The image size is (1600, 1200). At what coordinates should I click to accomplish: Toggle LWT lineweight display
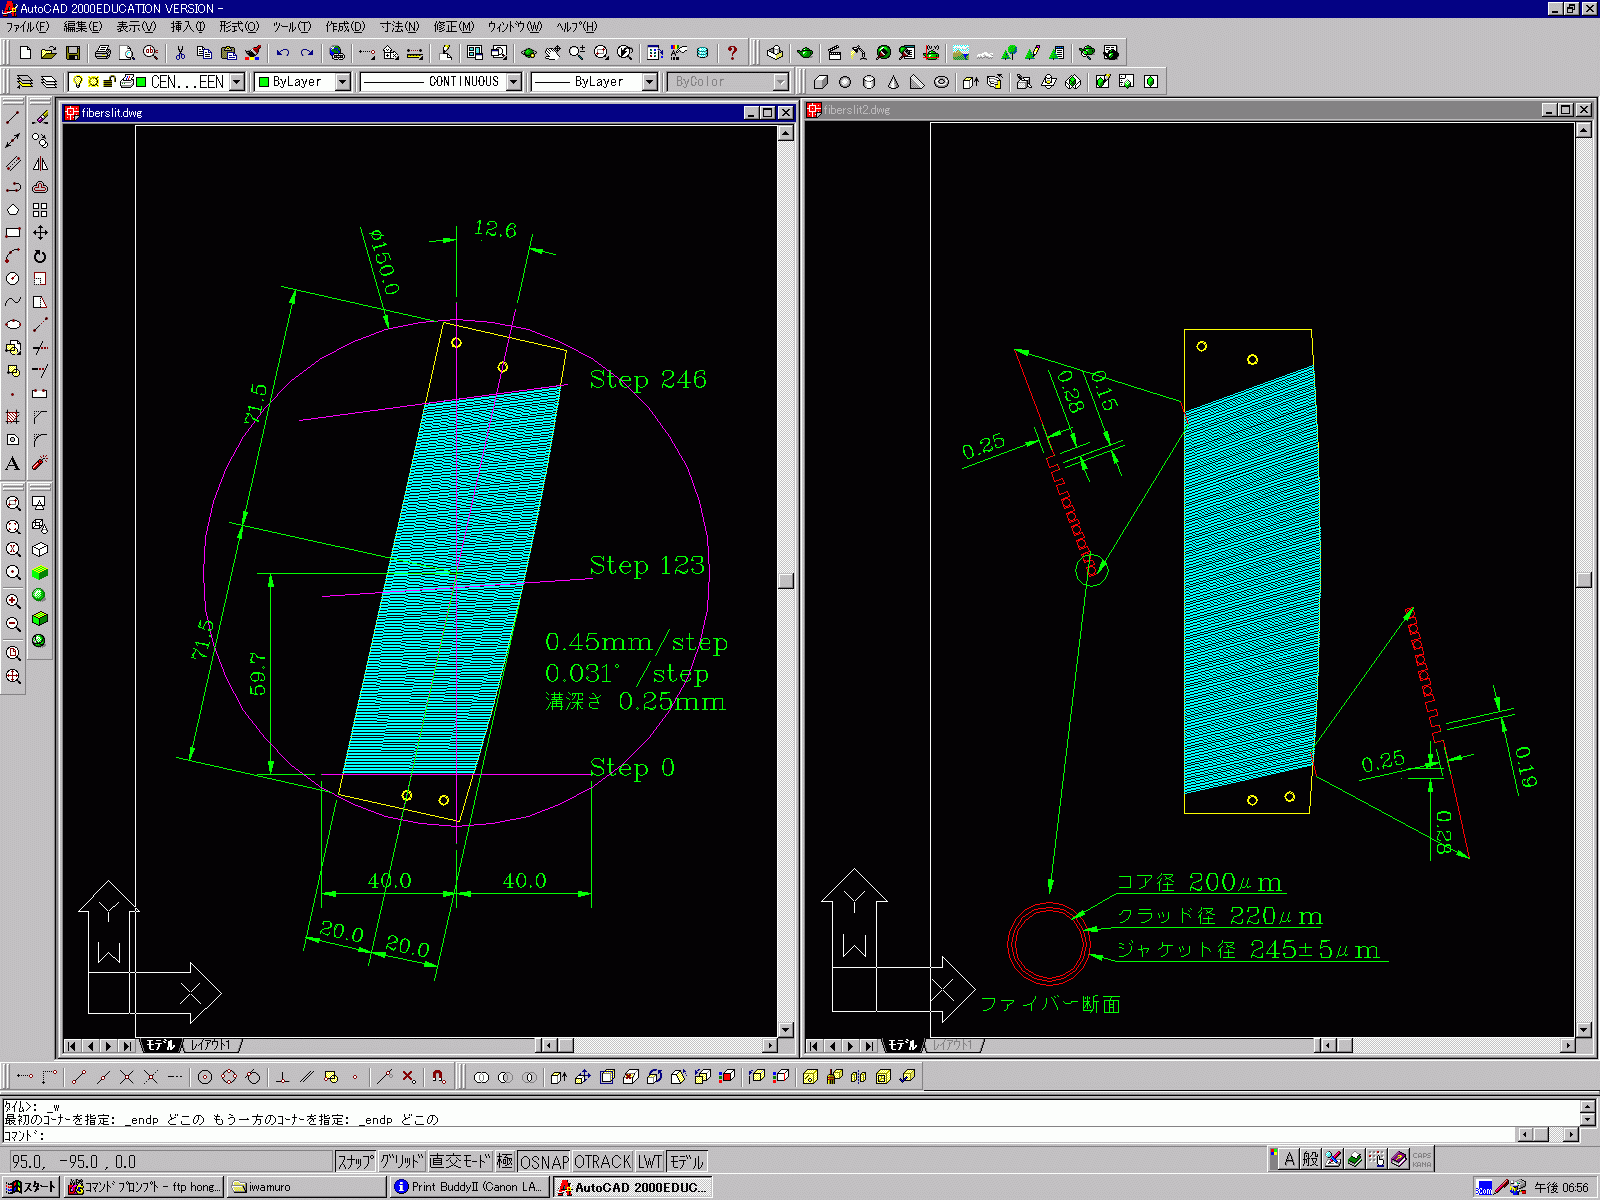(x=650, y=1162)
